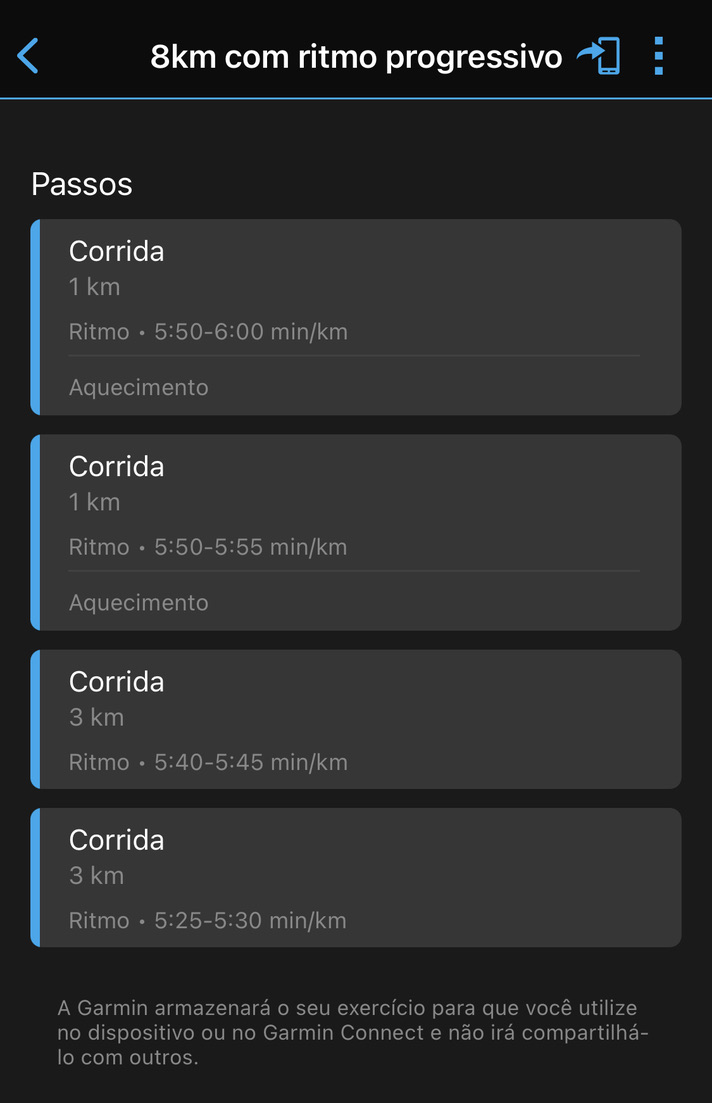Send workout to device icon
This screenshot has width=712, height=1103.
[x=599, y=56]
